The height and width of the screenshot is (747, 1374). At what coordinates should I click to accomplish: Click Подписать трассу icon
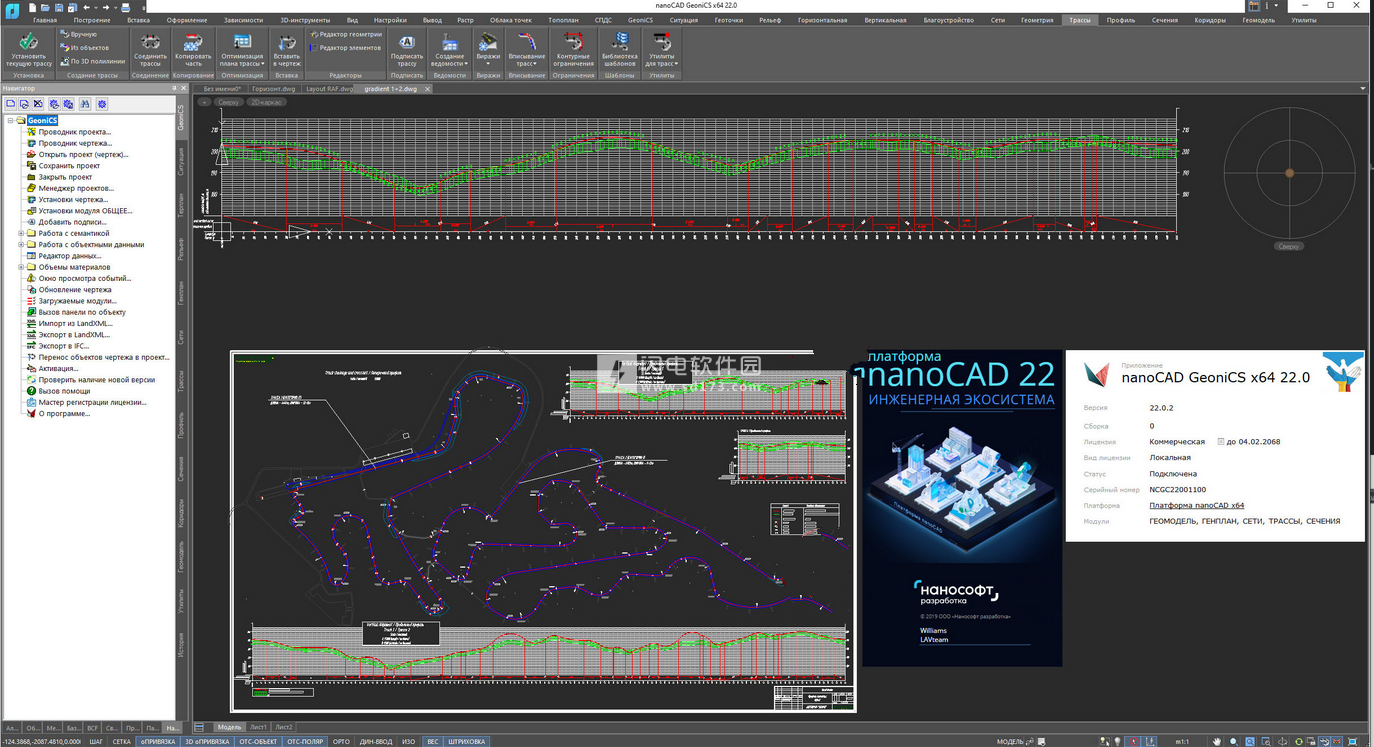tap(407, 48)
